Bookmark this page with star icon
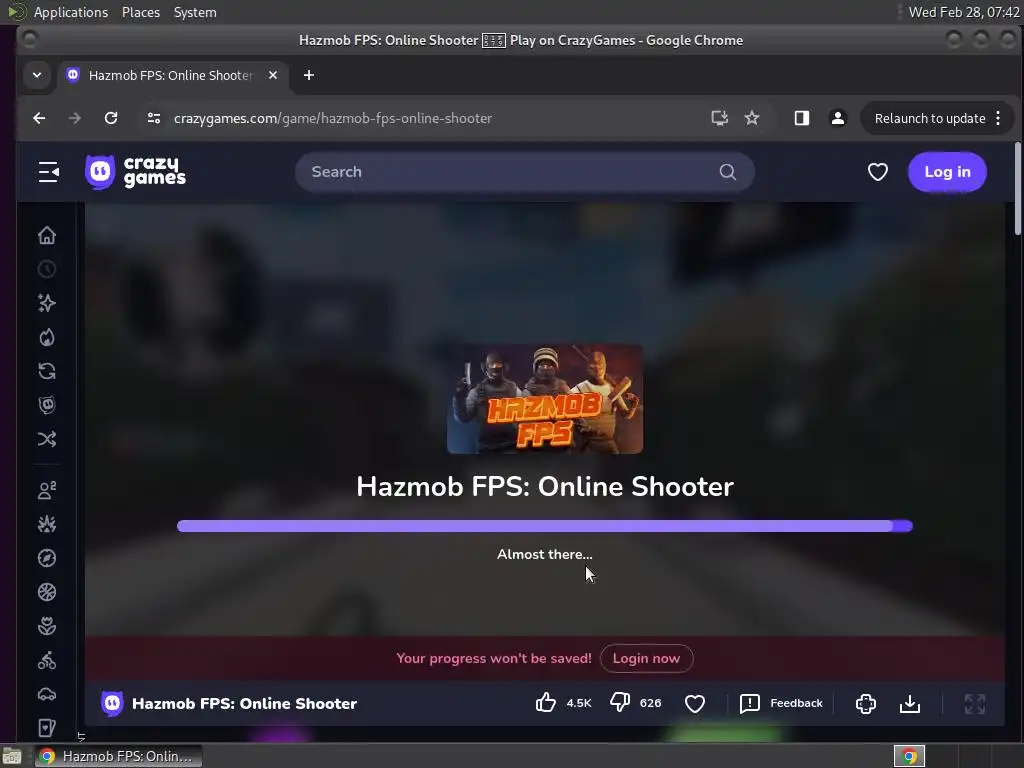 coord(752,118)
